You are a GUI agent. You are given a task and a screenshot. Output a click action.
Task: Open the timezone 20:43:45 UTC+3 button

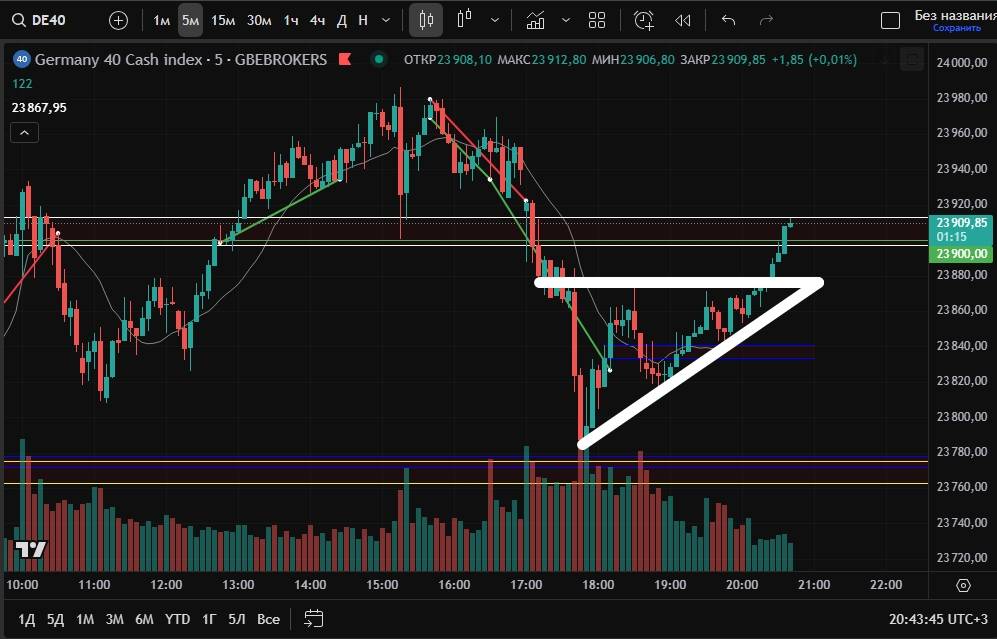pos(937,619)
